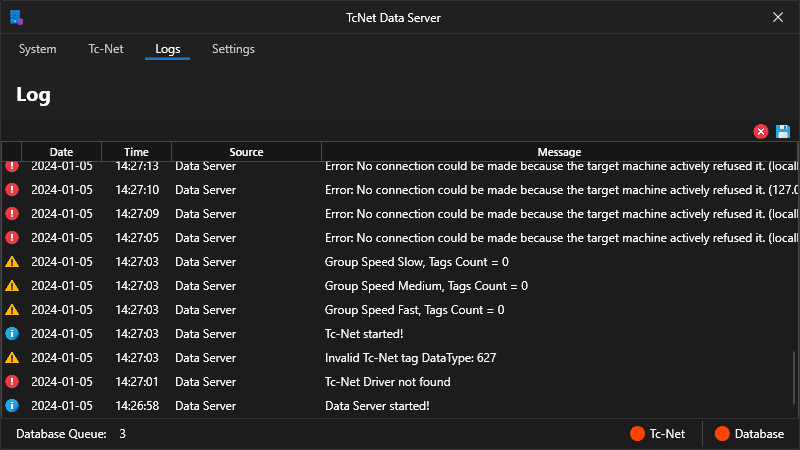This screenshot has height=450, width=800.
Task: Click warning icon for Group Speed Slow
Action: tap(12, 262)
